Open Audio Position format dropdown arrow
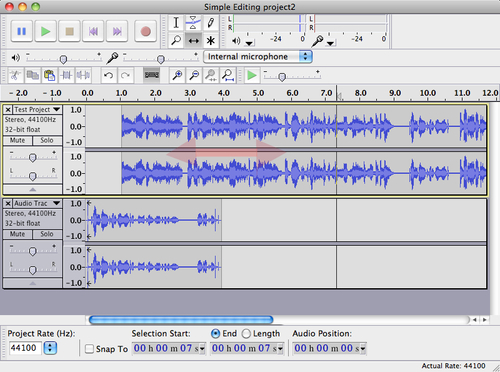 click(363, 349)
